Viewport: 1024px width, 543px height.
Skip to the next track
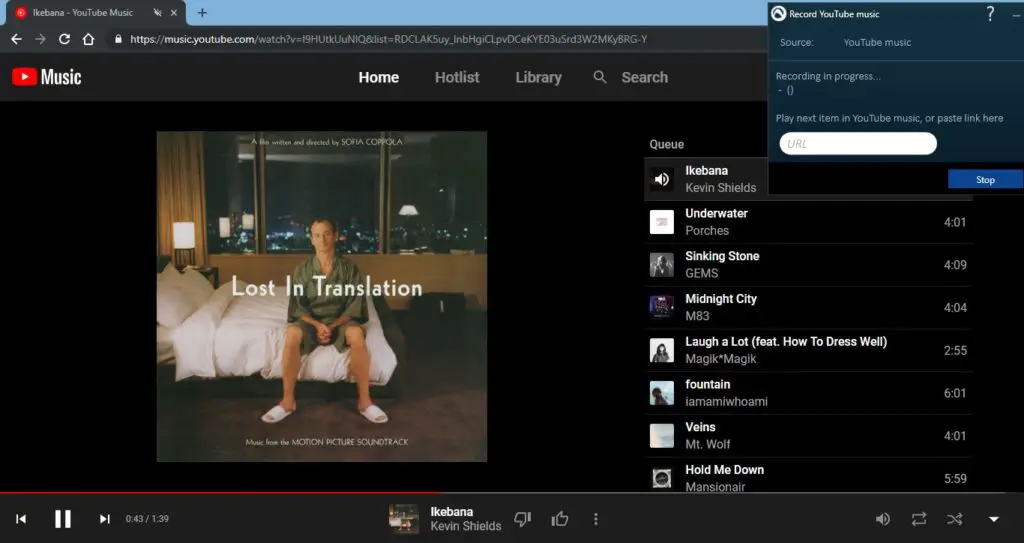[x=104, y=519]
